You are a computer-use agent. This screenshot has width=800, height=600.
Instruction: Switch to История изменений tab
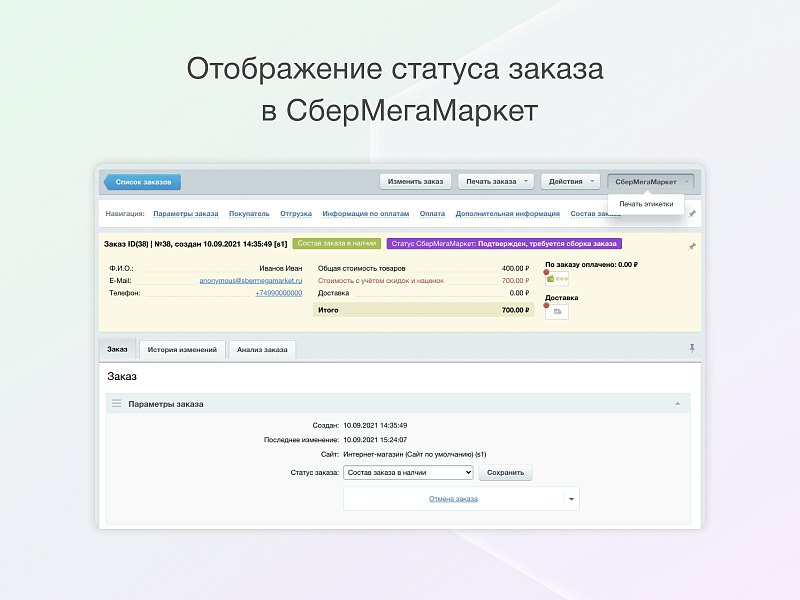182,349
